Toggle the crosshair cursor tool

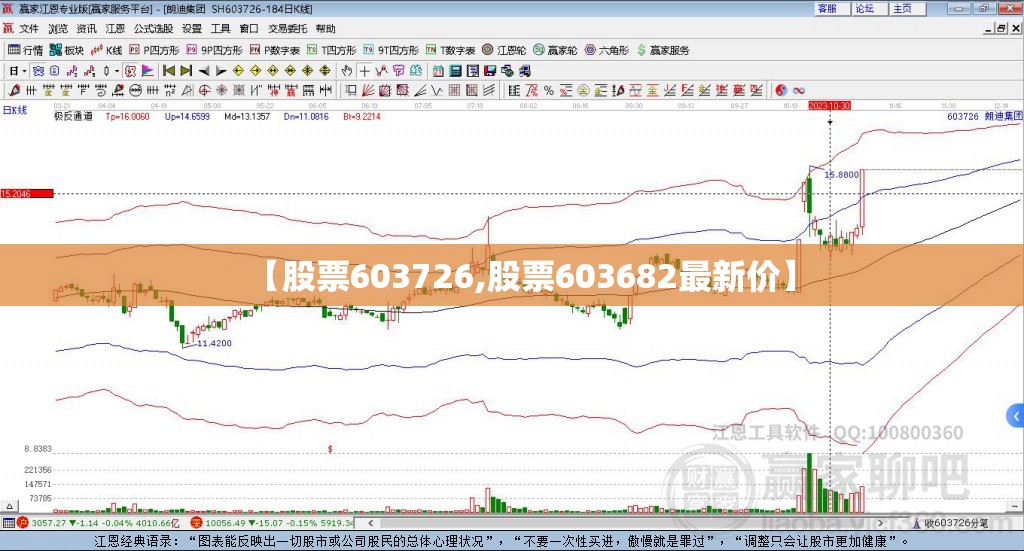(x=364, y=71)
